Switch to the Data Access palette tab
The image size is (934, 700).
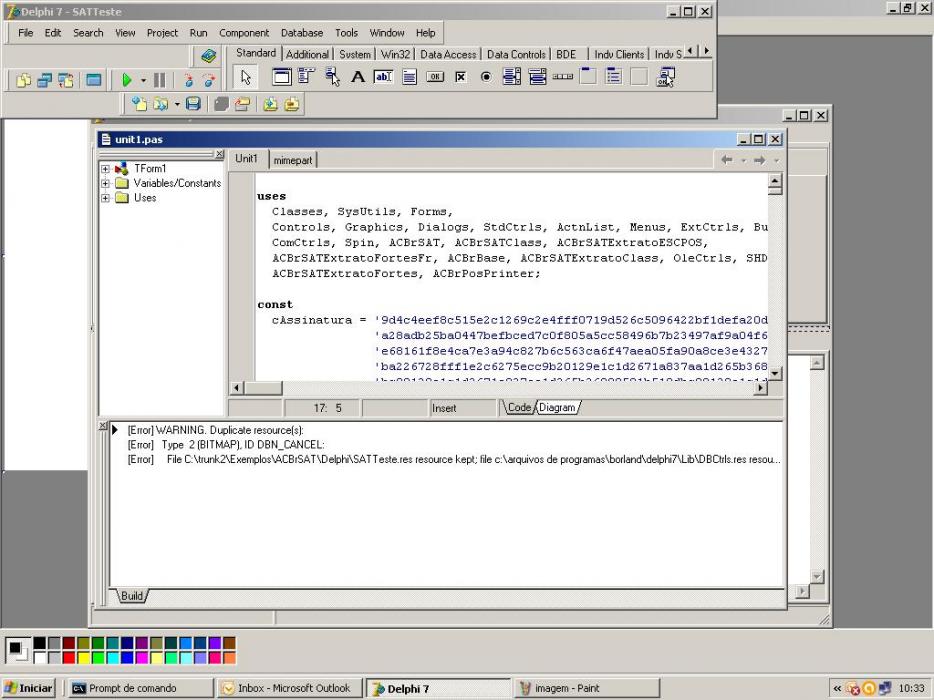pos(448,54)
